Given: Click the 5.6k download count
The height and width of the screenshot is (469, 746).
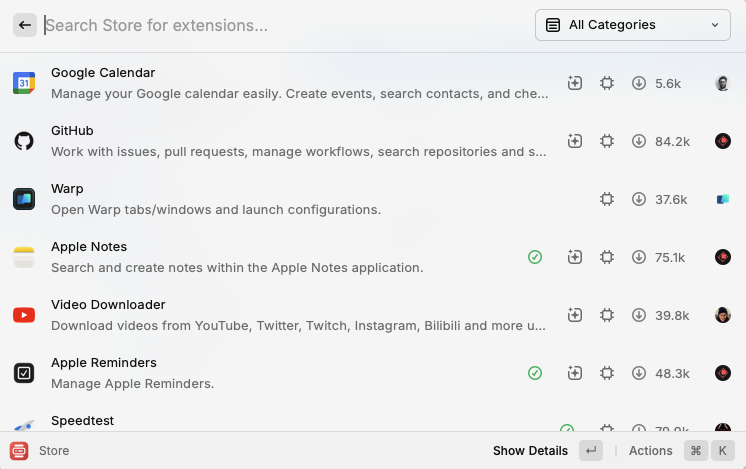Looking at the screenshot, I should (668, 84).
